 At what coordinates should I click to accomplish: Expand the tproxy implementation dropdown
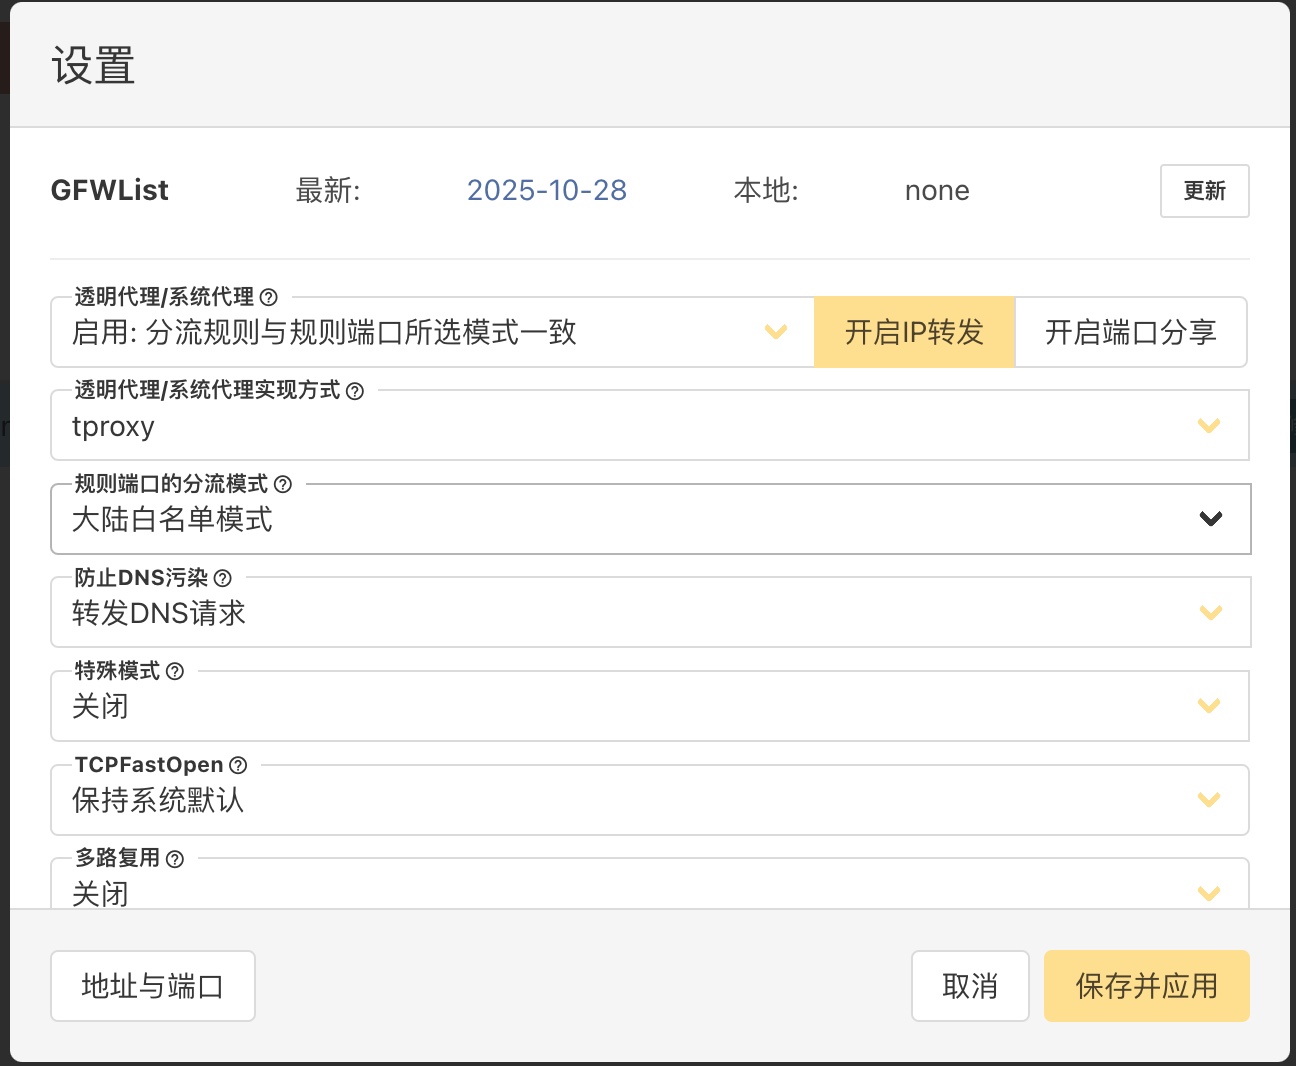[649, 426]
